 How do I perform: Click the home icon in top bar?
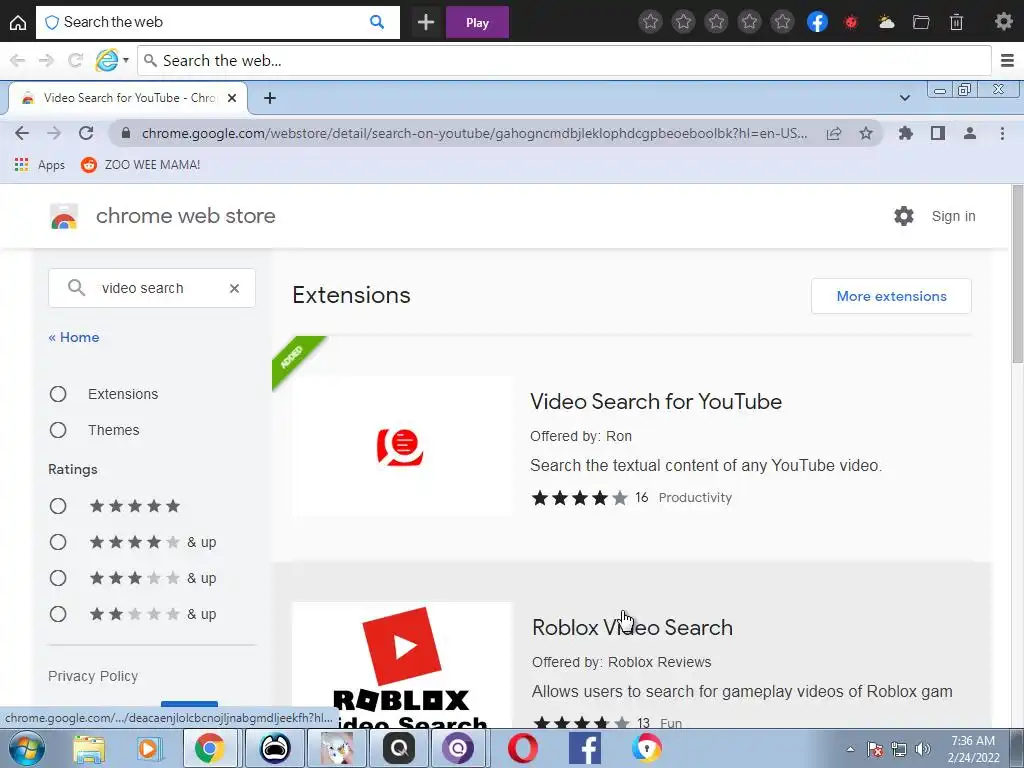point(18,23)
